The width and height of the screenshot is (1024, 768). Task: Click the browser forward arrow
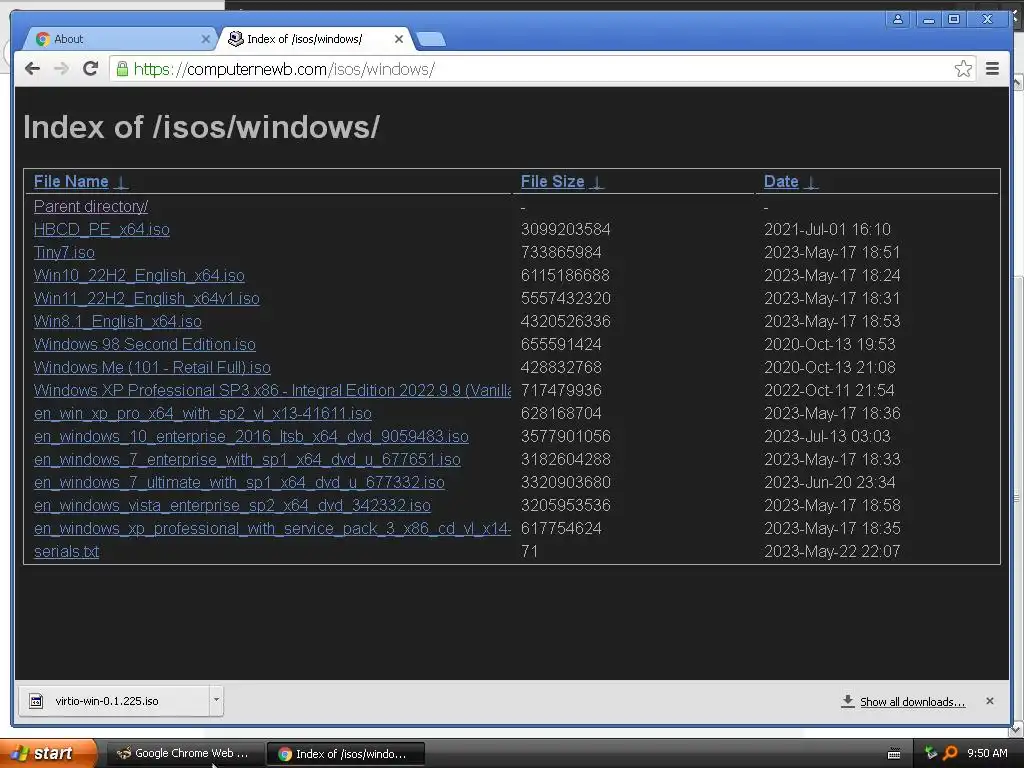pyautogui.click(x=61, y=69)
